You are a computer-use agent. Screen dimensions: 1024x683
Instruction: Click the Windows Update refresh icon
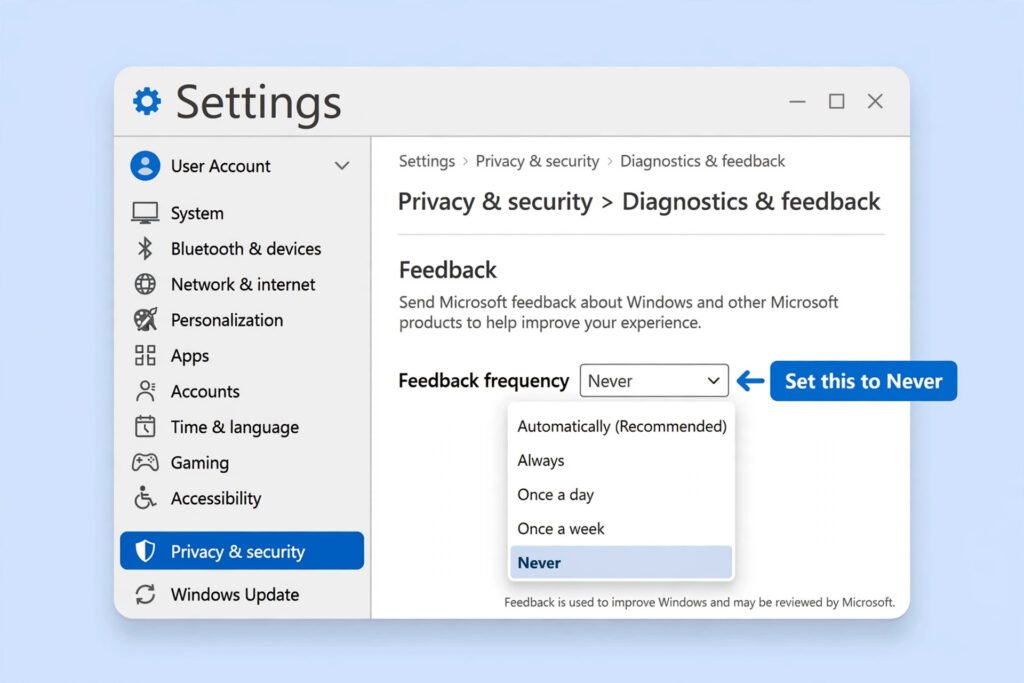[x=145, y=594]
